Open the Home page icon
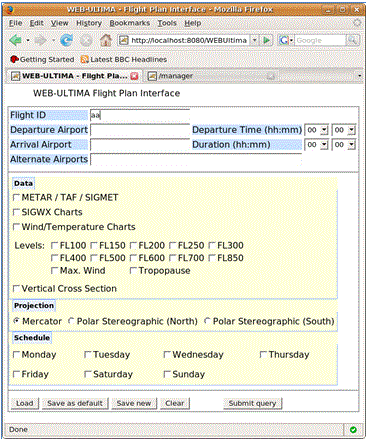 click(106, 40)
